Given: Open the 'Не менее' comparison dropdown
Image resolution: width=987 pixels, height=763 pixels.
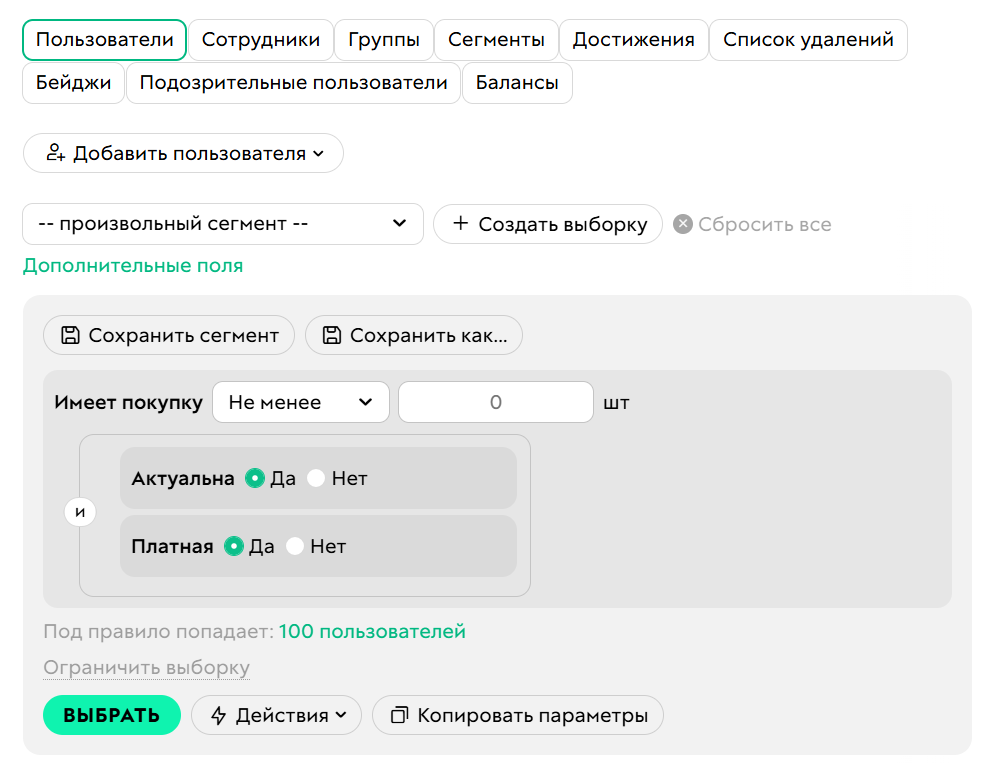Looking at the screenshot, I should (x=301, y=402).
